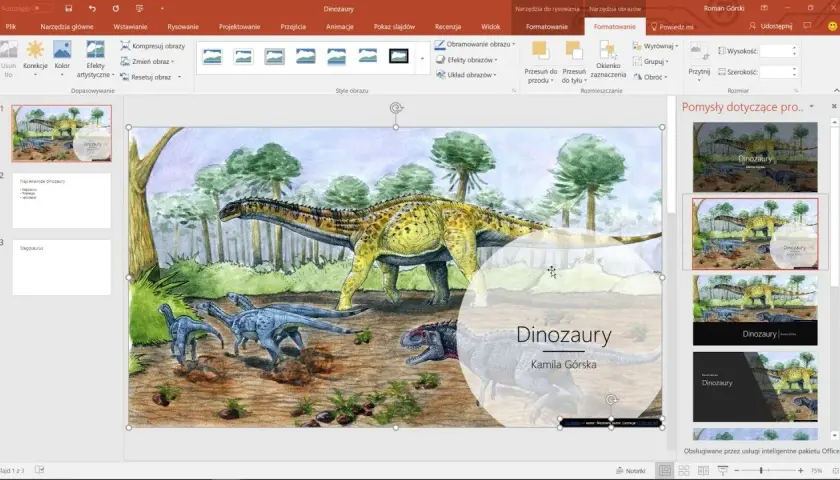840x480 pixels.
Task: Switch to Slide Sorter view icon
Action: click(684, 470)
